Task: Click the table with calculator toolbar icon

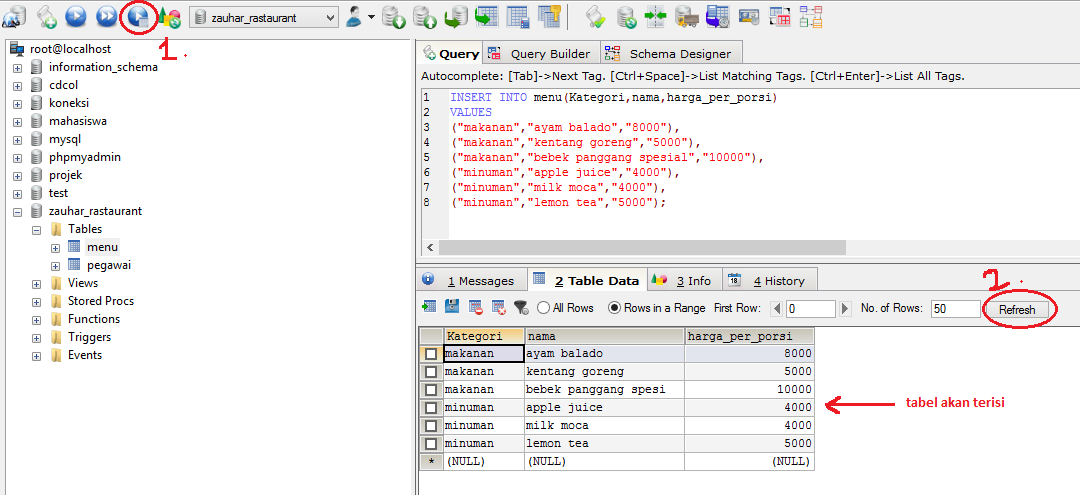Action: (x=518, y=17)
